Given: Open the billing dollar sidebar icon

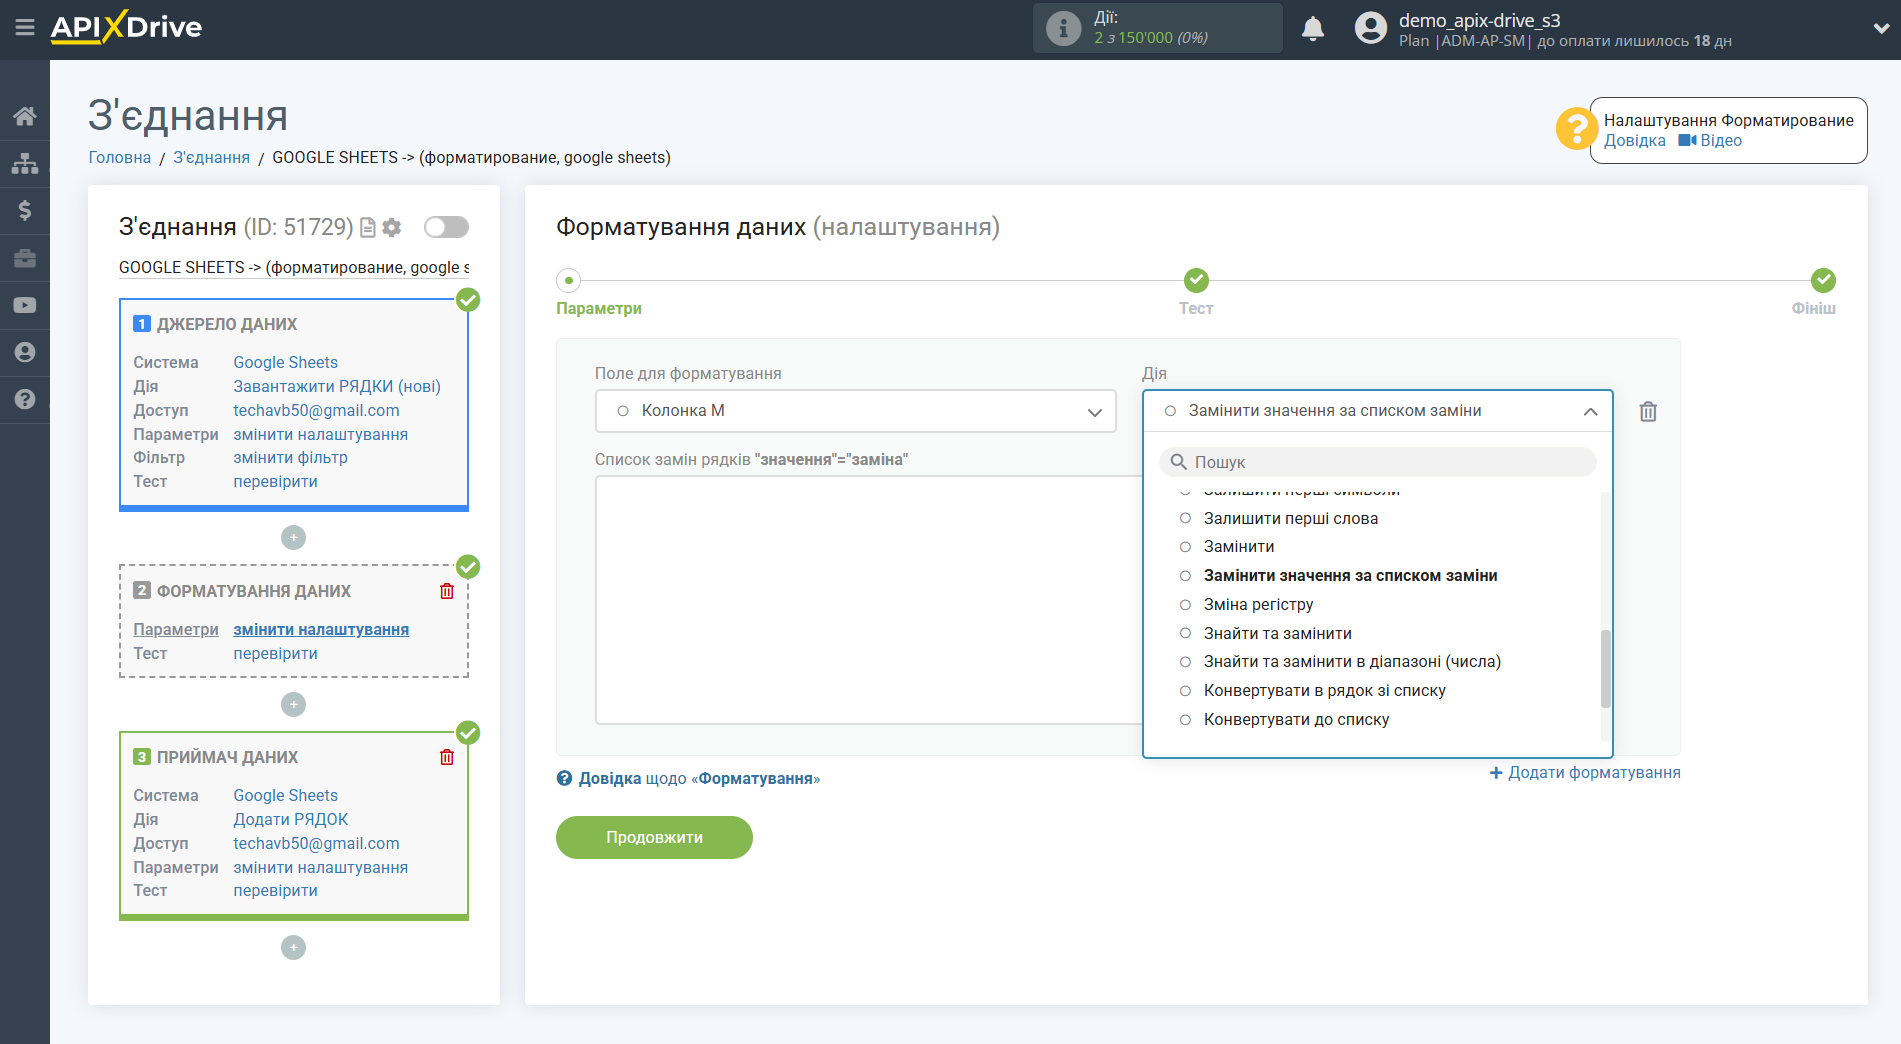Looking at the screenshot, I should click(x=25, y=210).
